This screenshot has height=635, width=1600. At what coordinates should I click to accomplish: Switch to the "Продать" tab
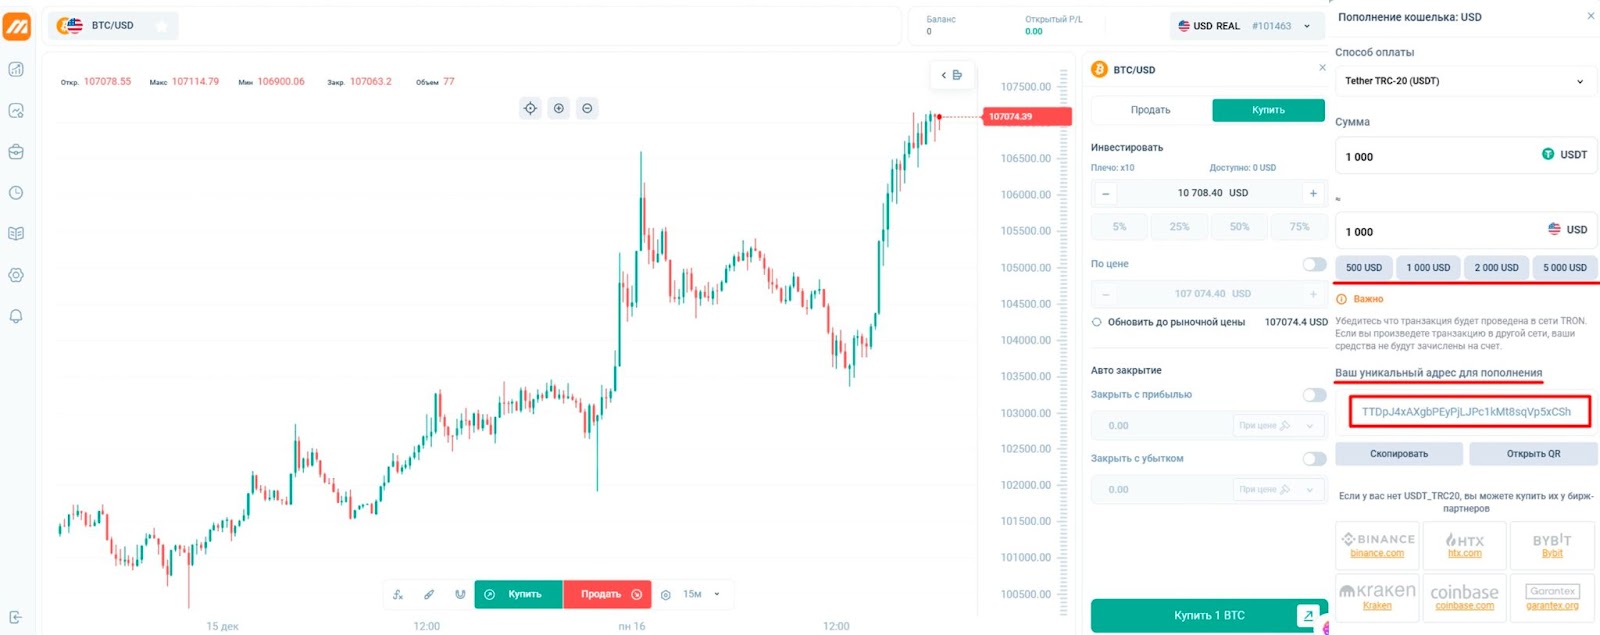1150,110
